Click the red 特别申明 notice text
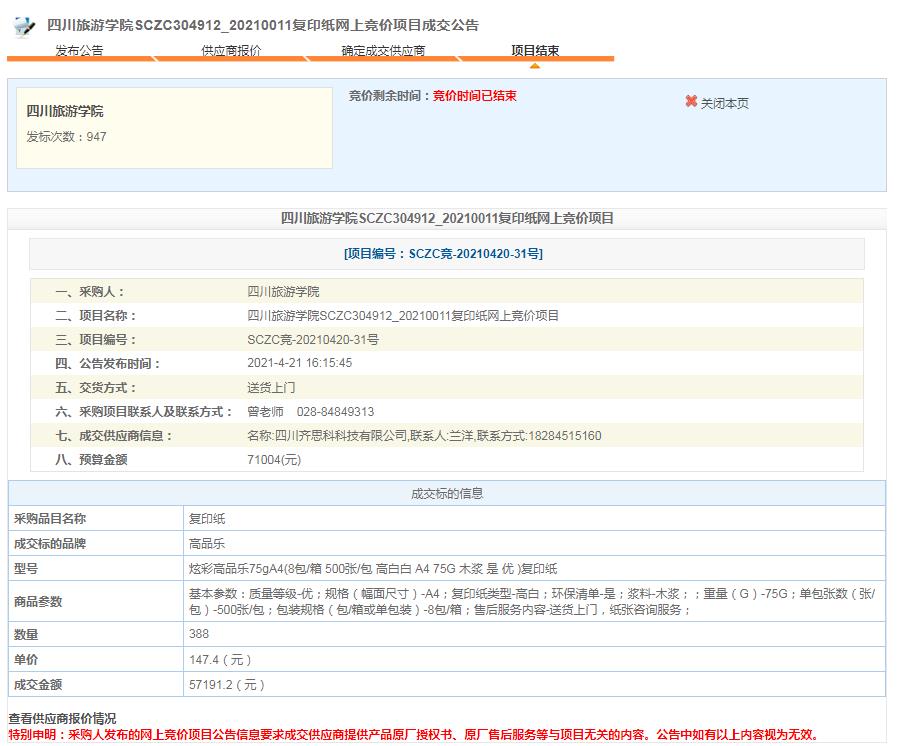 coord(413,735)
